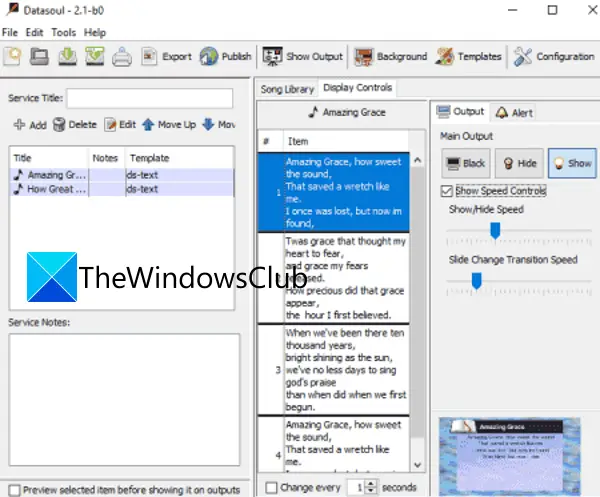
Task: Click the Show/Hide Speed slider handle
Action: (495, 231)
